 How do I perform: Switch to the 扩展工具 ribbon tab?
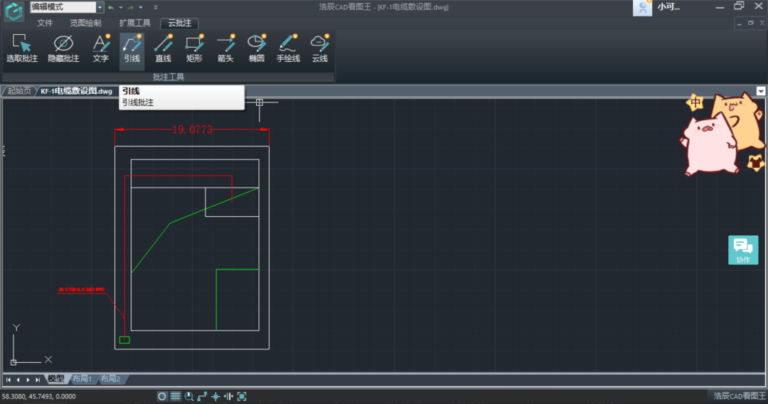coord(135,21)
